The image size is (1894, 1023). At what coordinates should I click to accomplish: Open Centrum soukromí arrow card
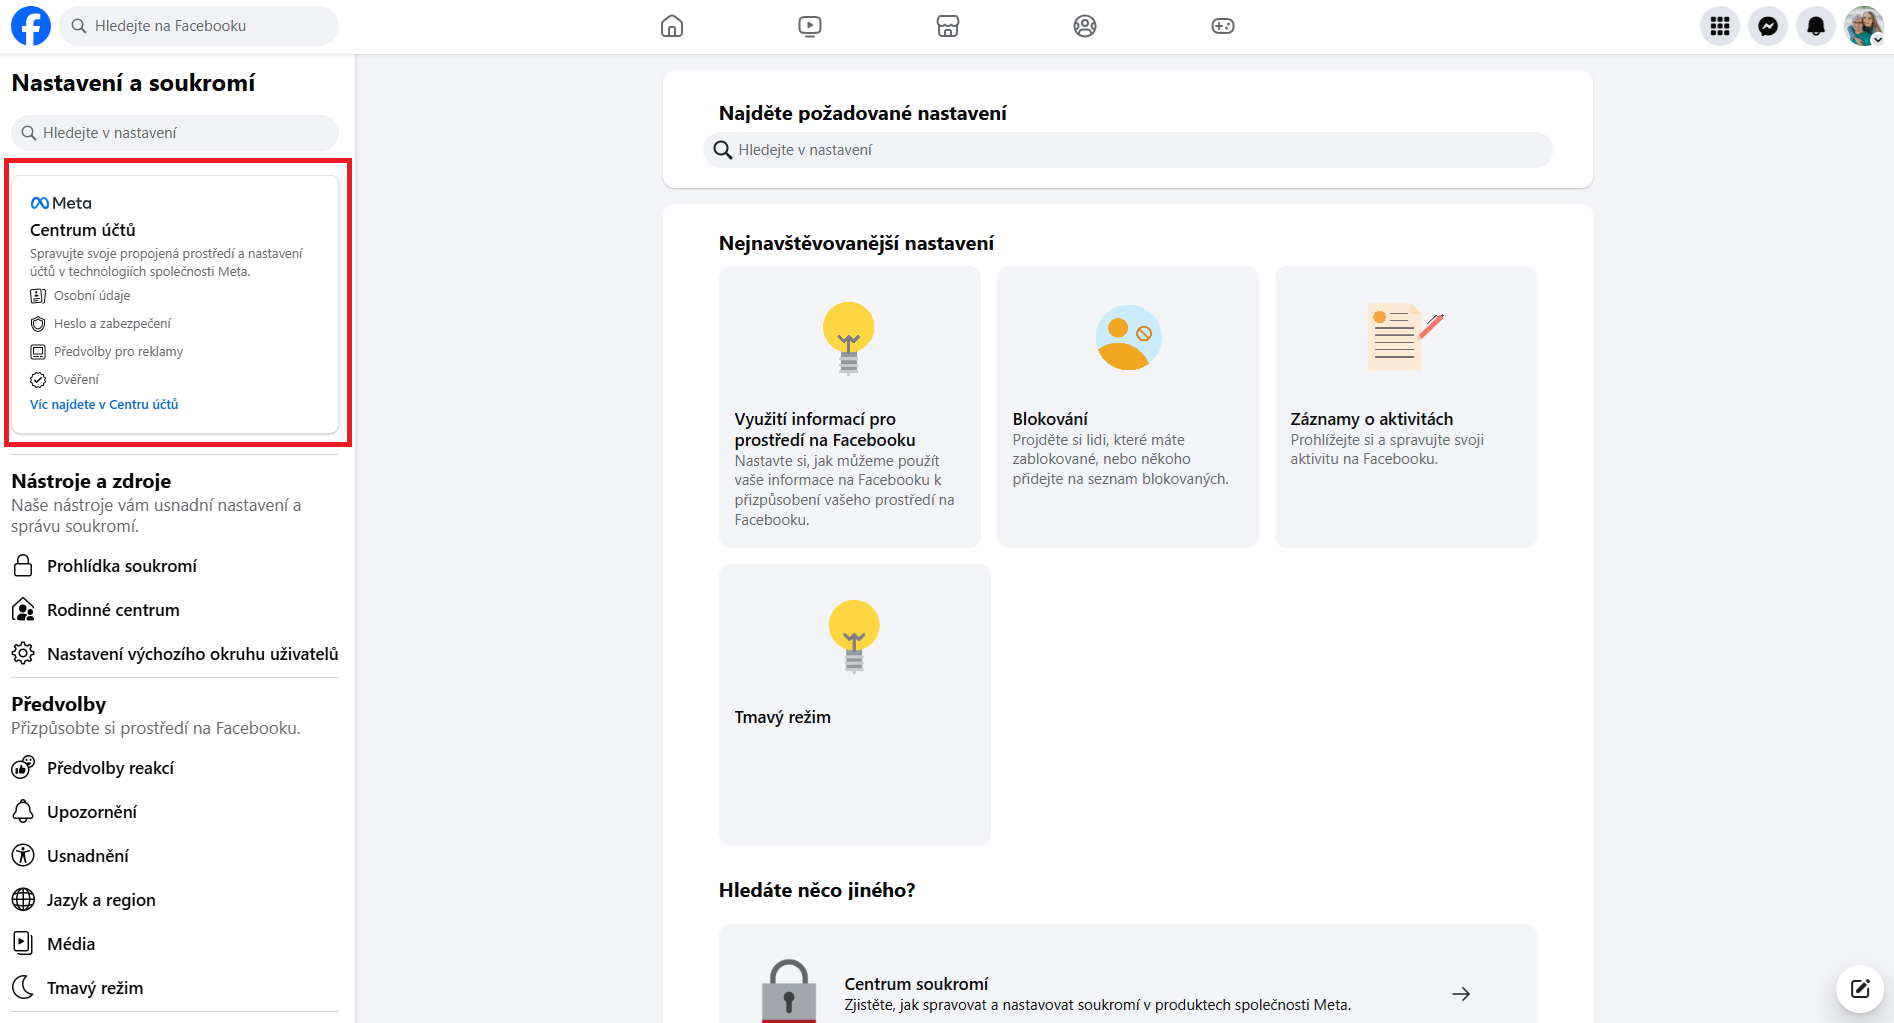(1127, 993)
